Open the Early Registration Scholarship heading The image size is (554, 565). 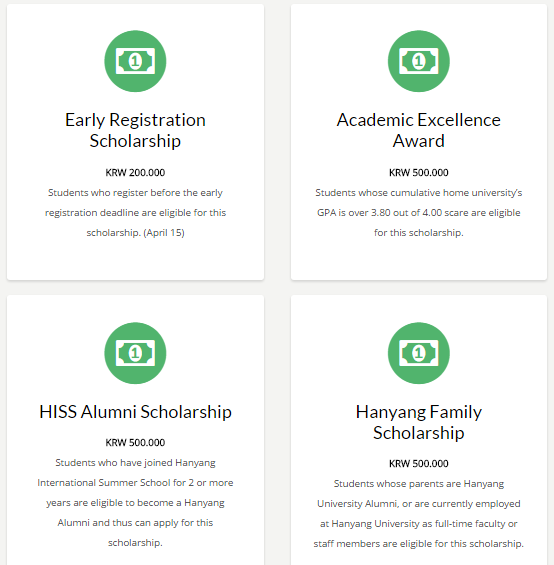click(135, 130)
